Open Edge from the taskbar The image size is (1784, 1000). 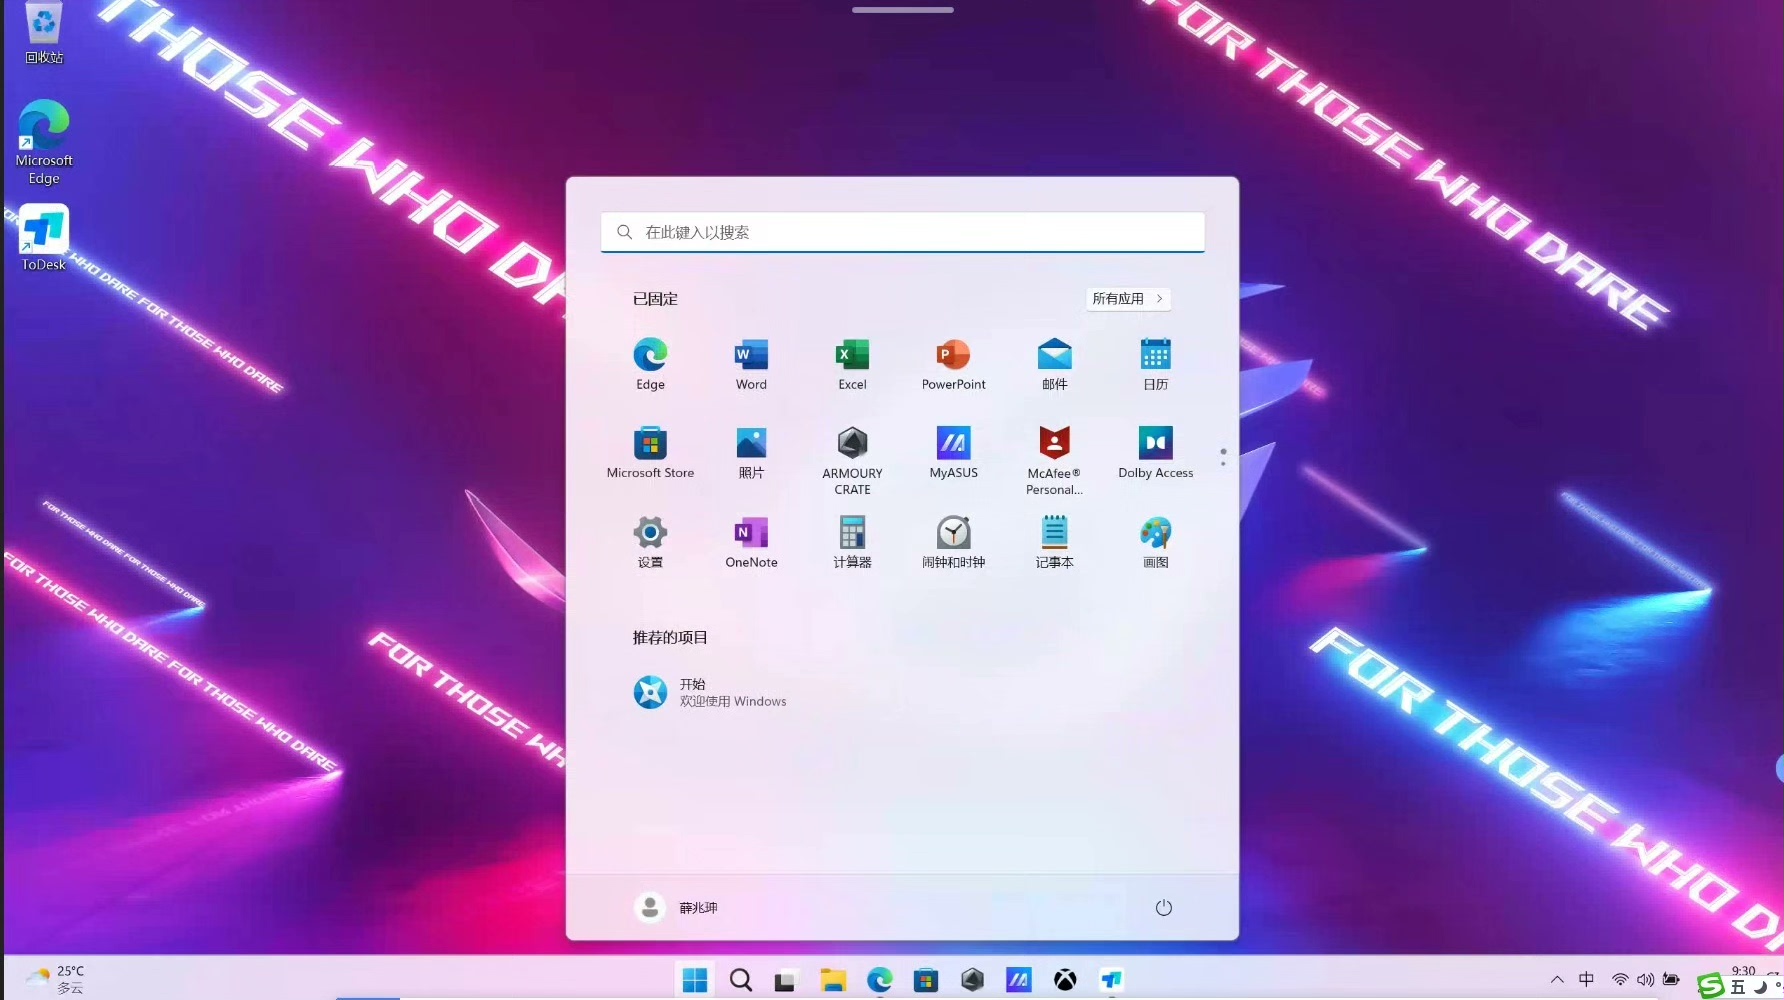click(x=880, y=980)
